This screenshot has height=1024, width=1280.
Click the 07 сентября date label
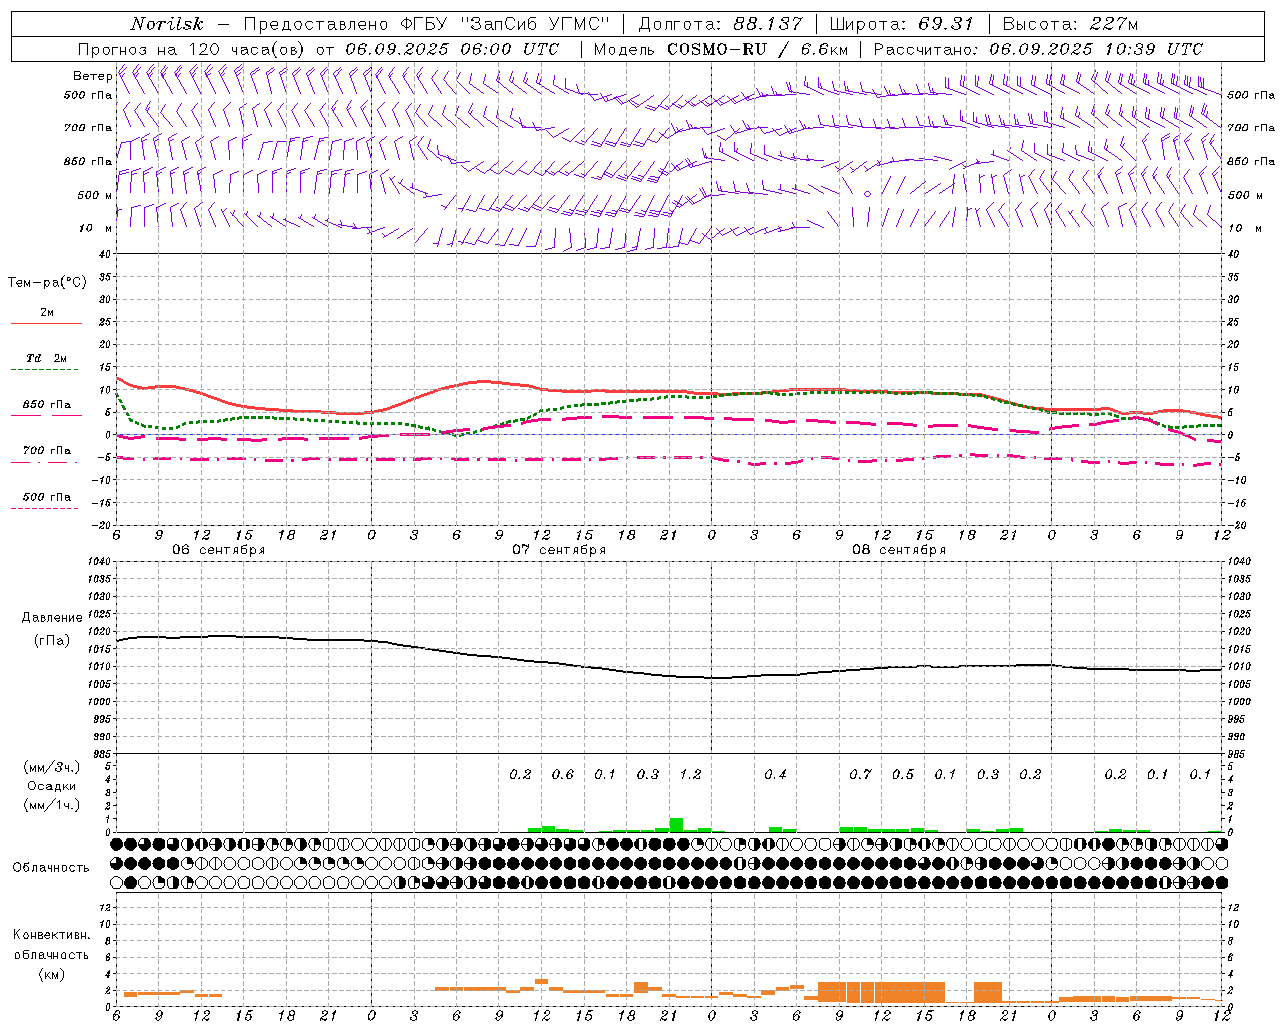click(559, 550)
